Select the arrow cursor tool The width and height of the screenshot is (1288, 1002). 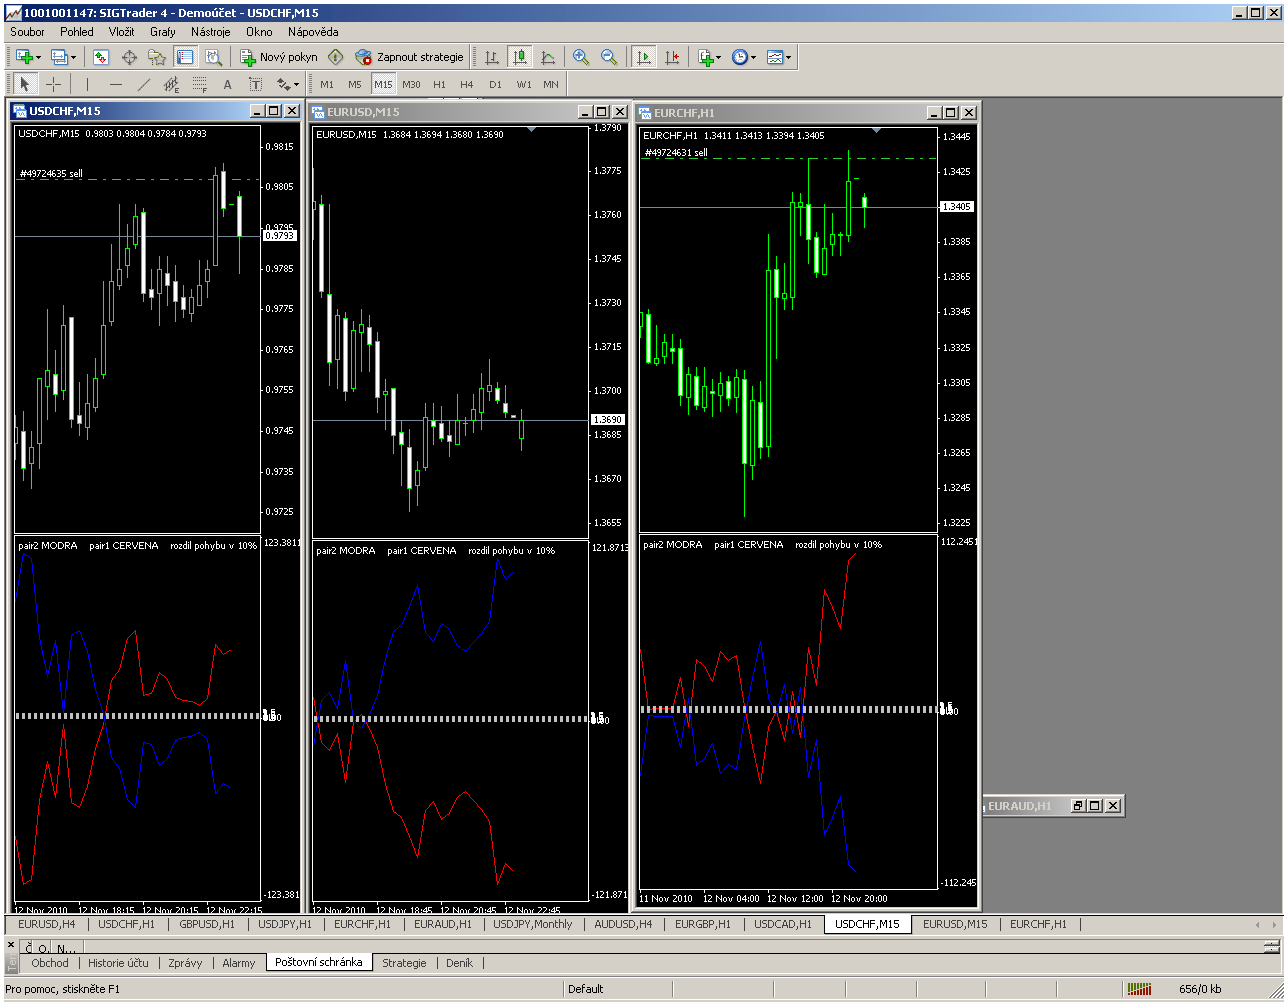[x=25, y=84]
